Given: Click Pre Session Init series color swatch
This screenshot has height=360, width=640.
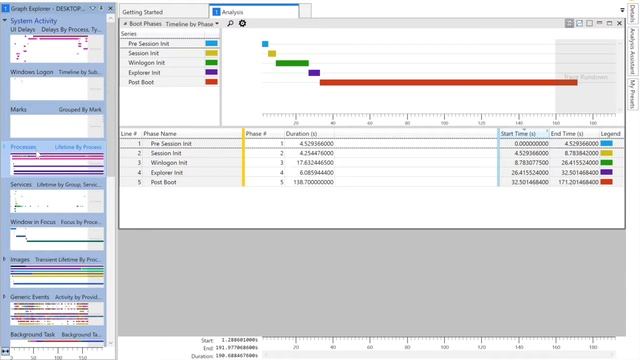Looking at the screenshot, I should tap(211, 43).
